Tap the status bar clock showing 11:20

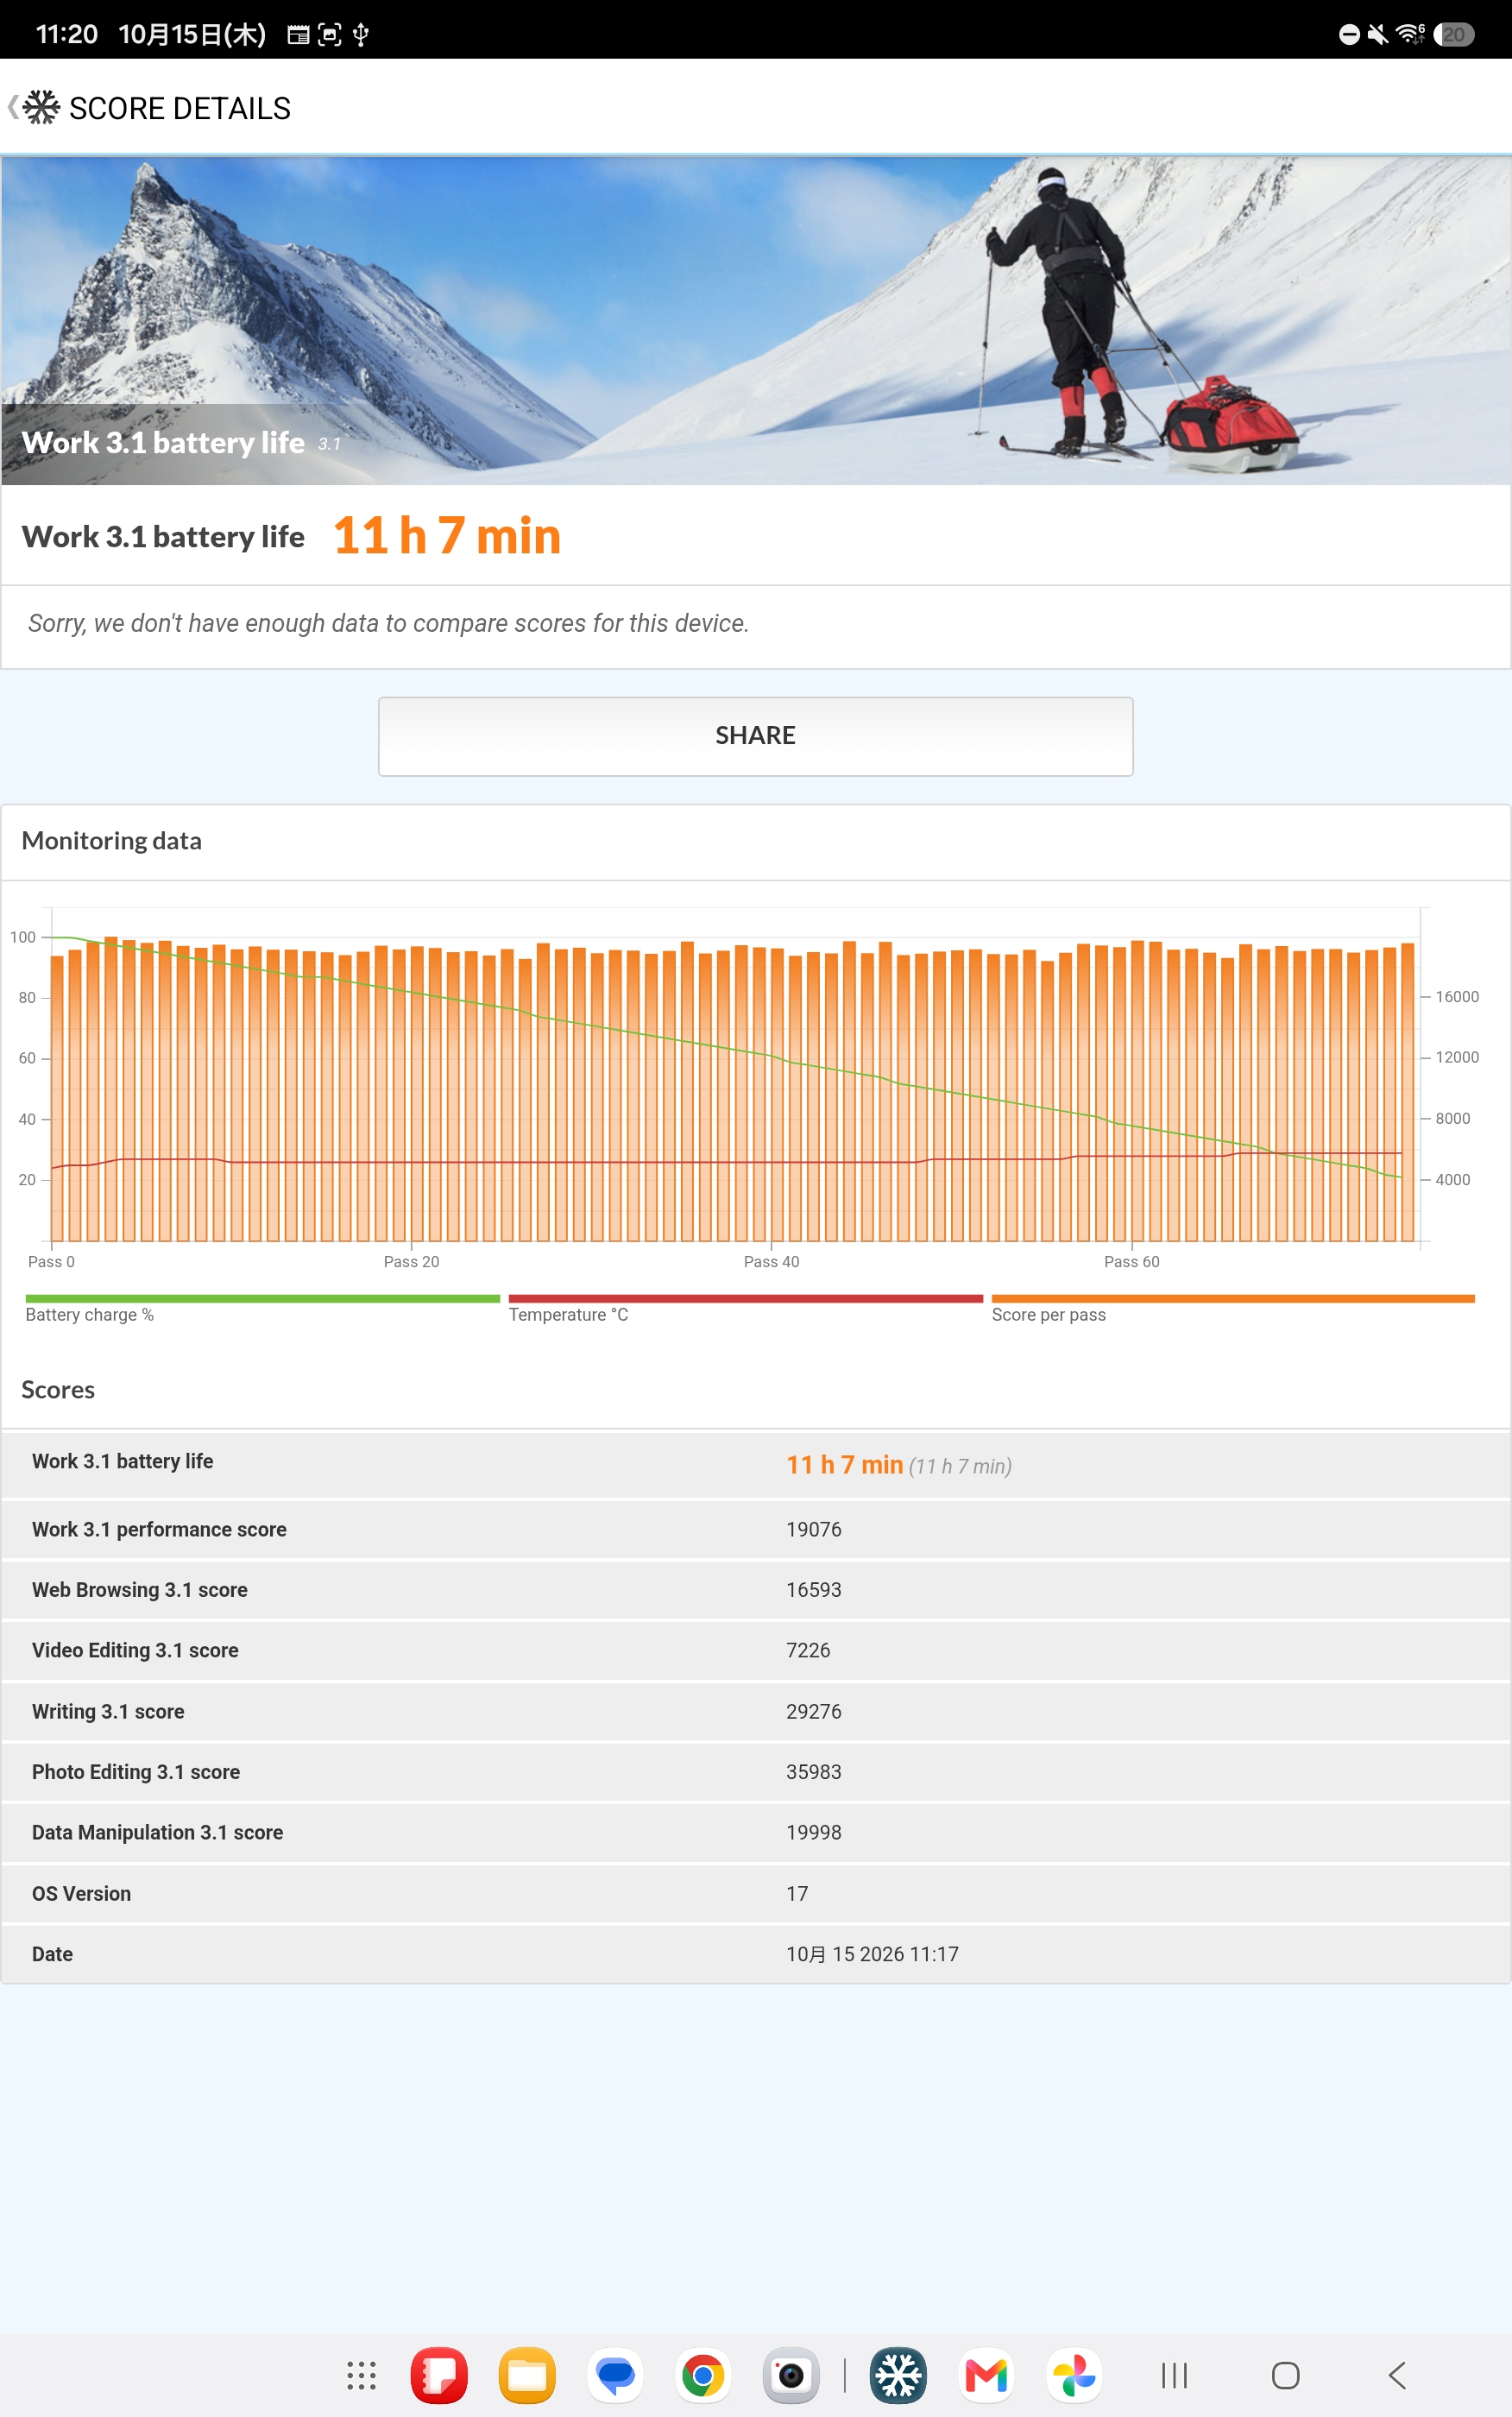[66, 34]
